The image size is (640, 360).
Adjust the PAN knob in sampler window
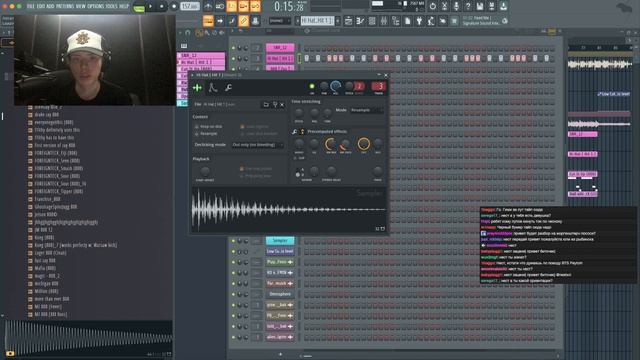(324, 86)
